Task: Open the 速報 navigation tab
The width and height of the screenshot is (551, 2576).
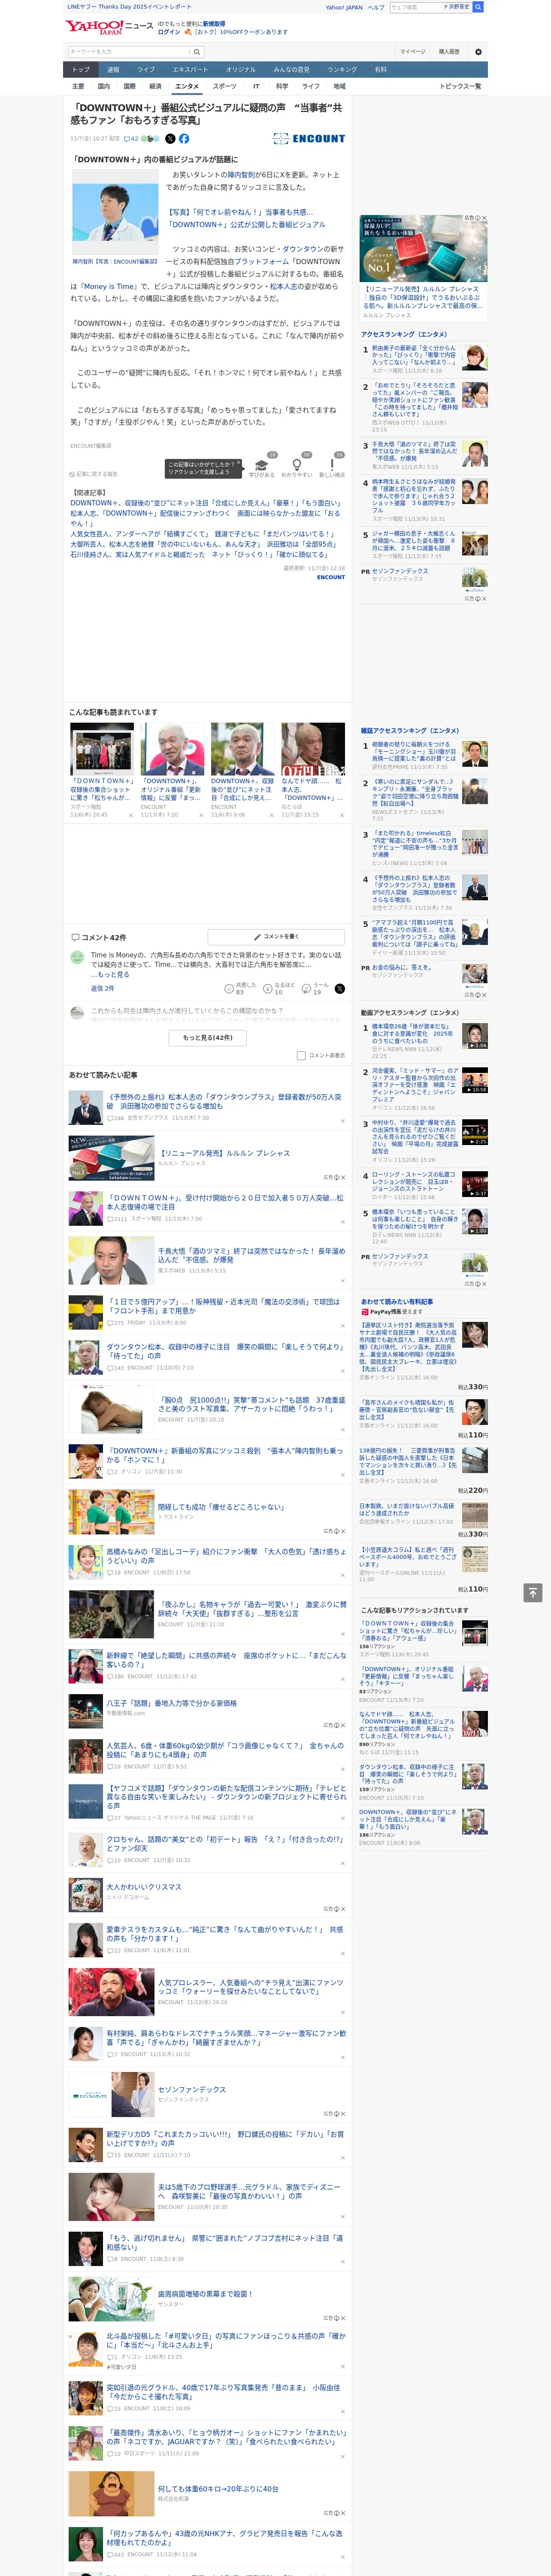Action: coord(113,70)
